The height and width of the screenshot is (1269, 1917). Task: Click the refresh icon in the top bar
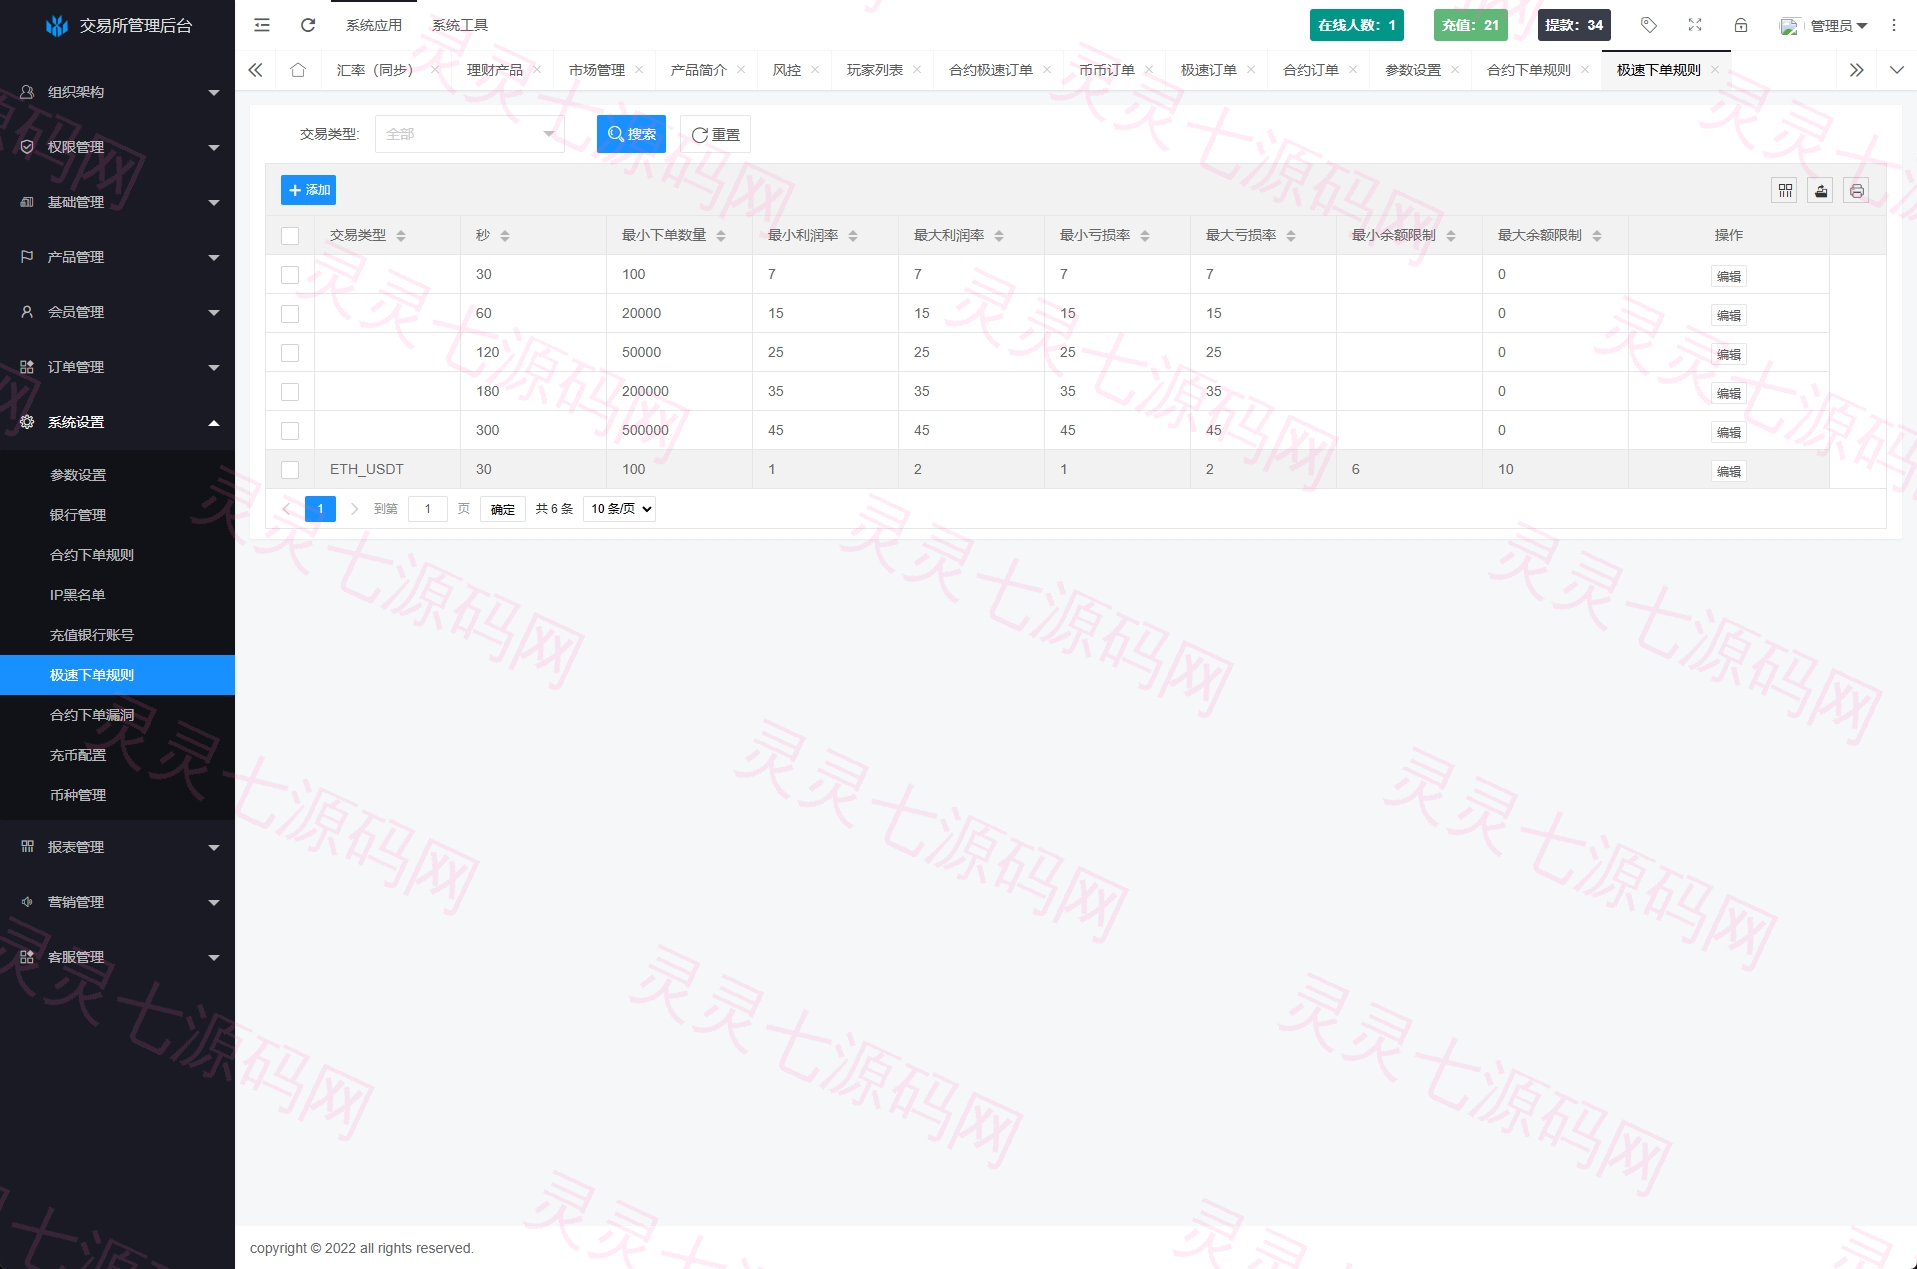click(x=308, y=25)
